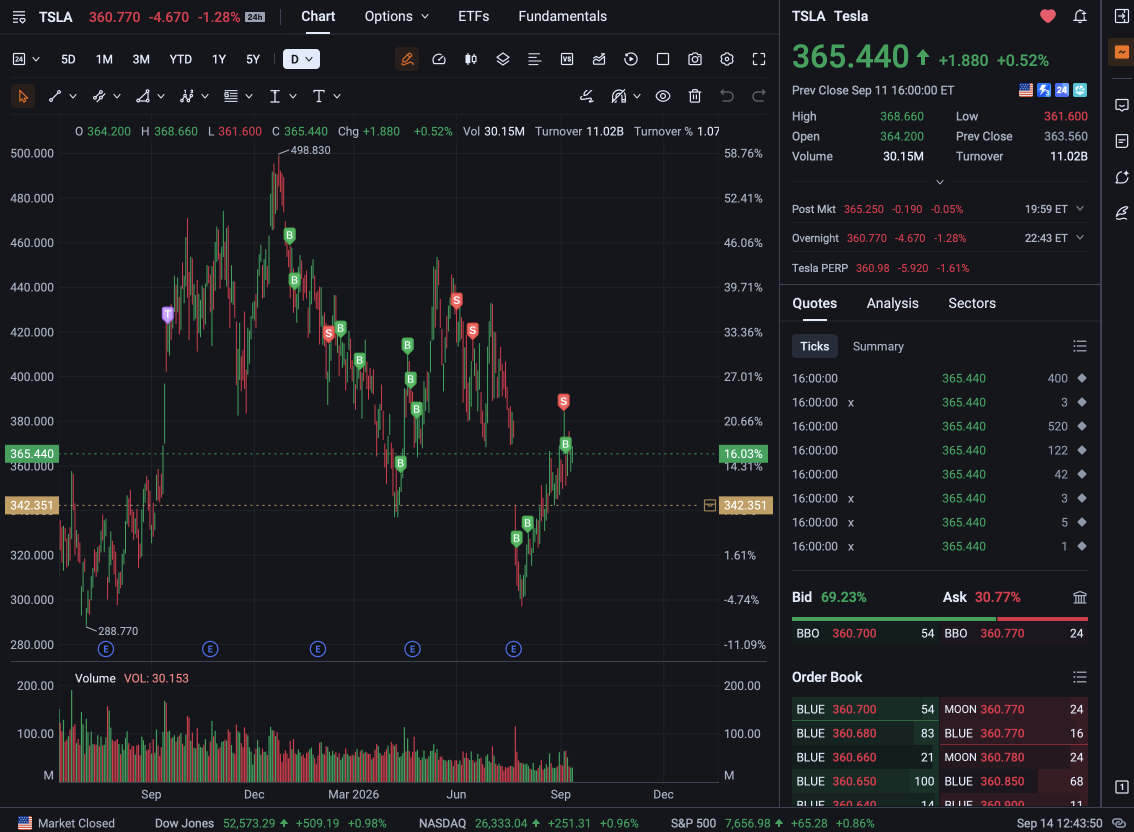Open the top-left list menu icon
This screenshot has width=1134, height=832.
[20, 17]
